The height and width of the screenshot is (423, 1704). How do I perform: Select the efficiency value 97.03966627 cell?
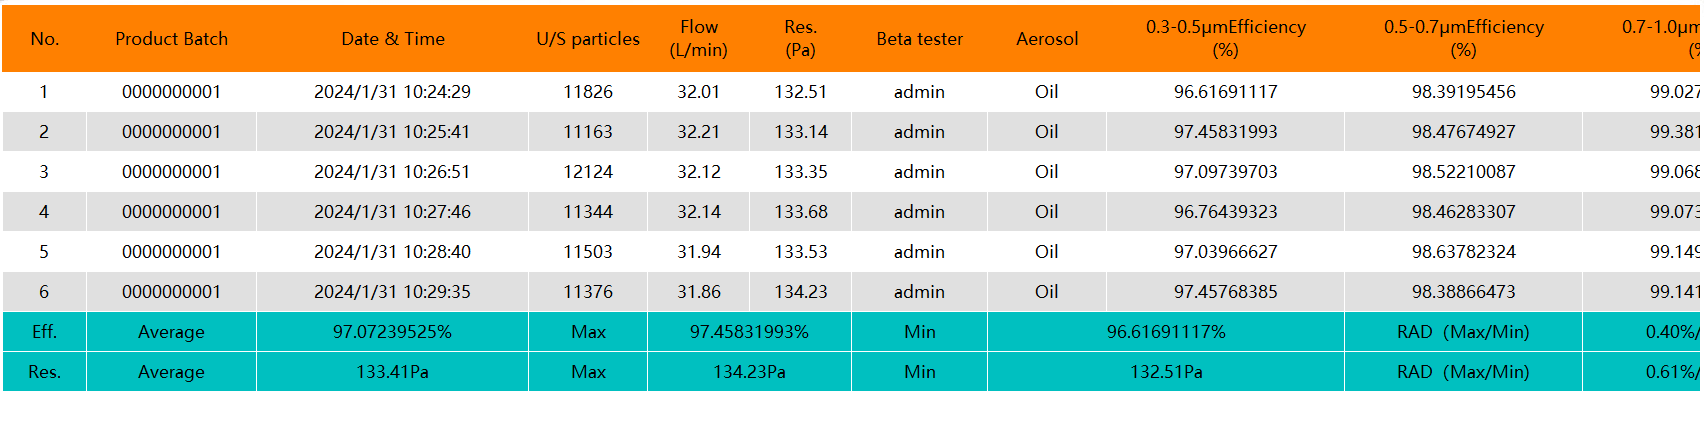click(1225, 252)
